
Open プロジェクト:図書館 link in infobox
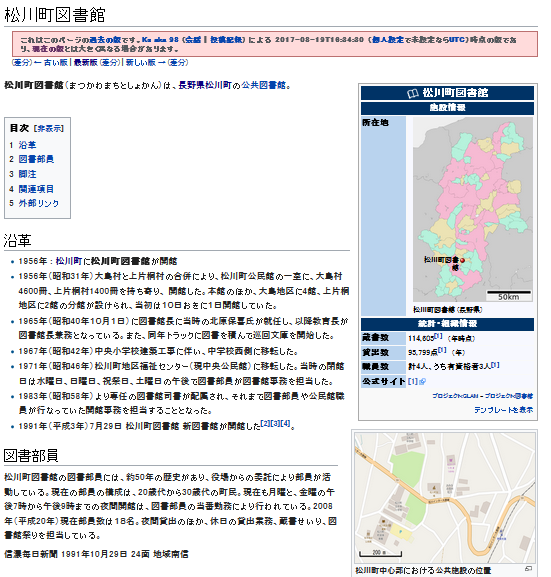(509, 396)
